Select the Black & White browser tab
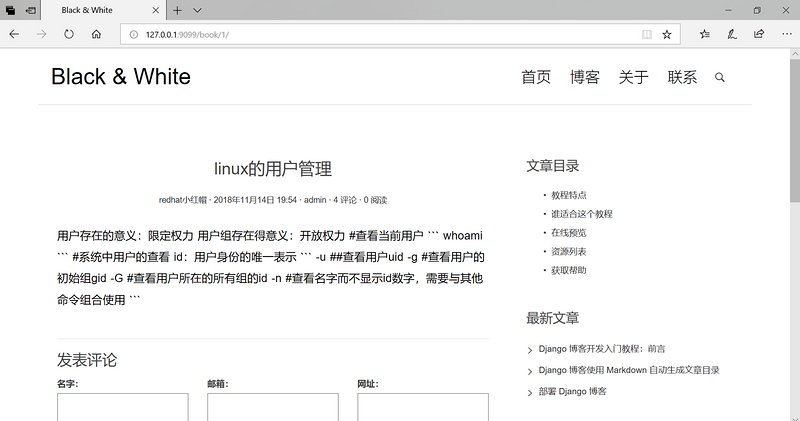 click(x=103, y=10)
